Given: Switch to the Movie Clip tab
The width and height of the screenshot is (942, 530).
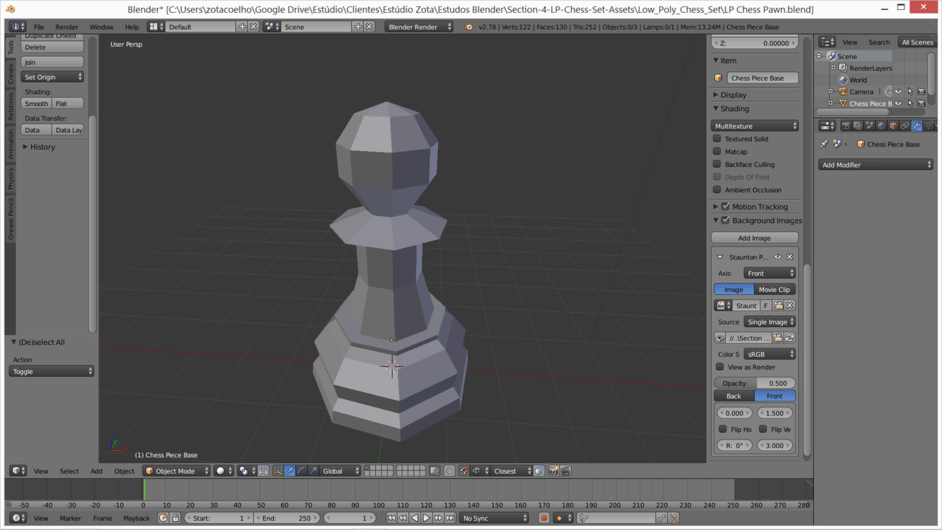Looking at the screenshot, I should click(774, 289).
